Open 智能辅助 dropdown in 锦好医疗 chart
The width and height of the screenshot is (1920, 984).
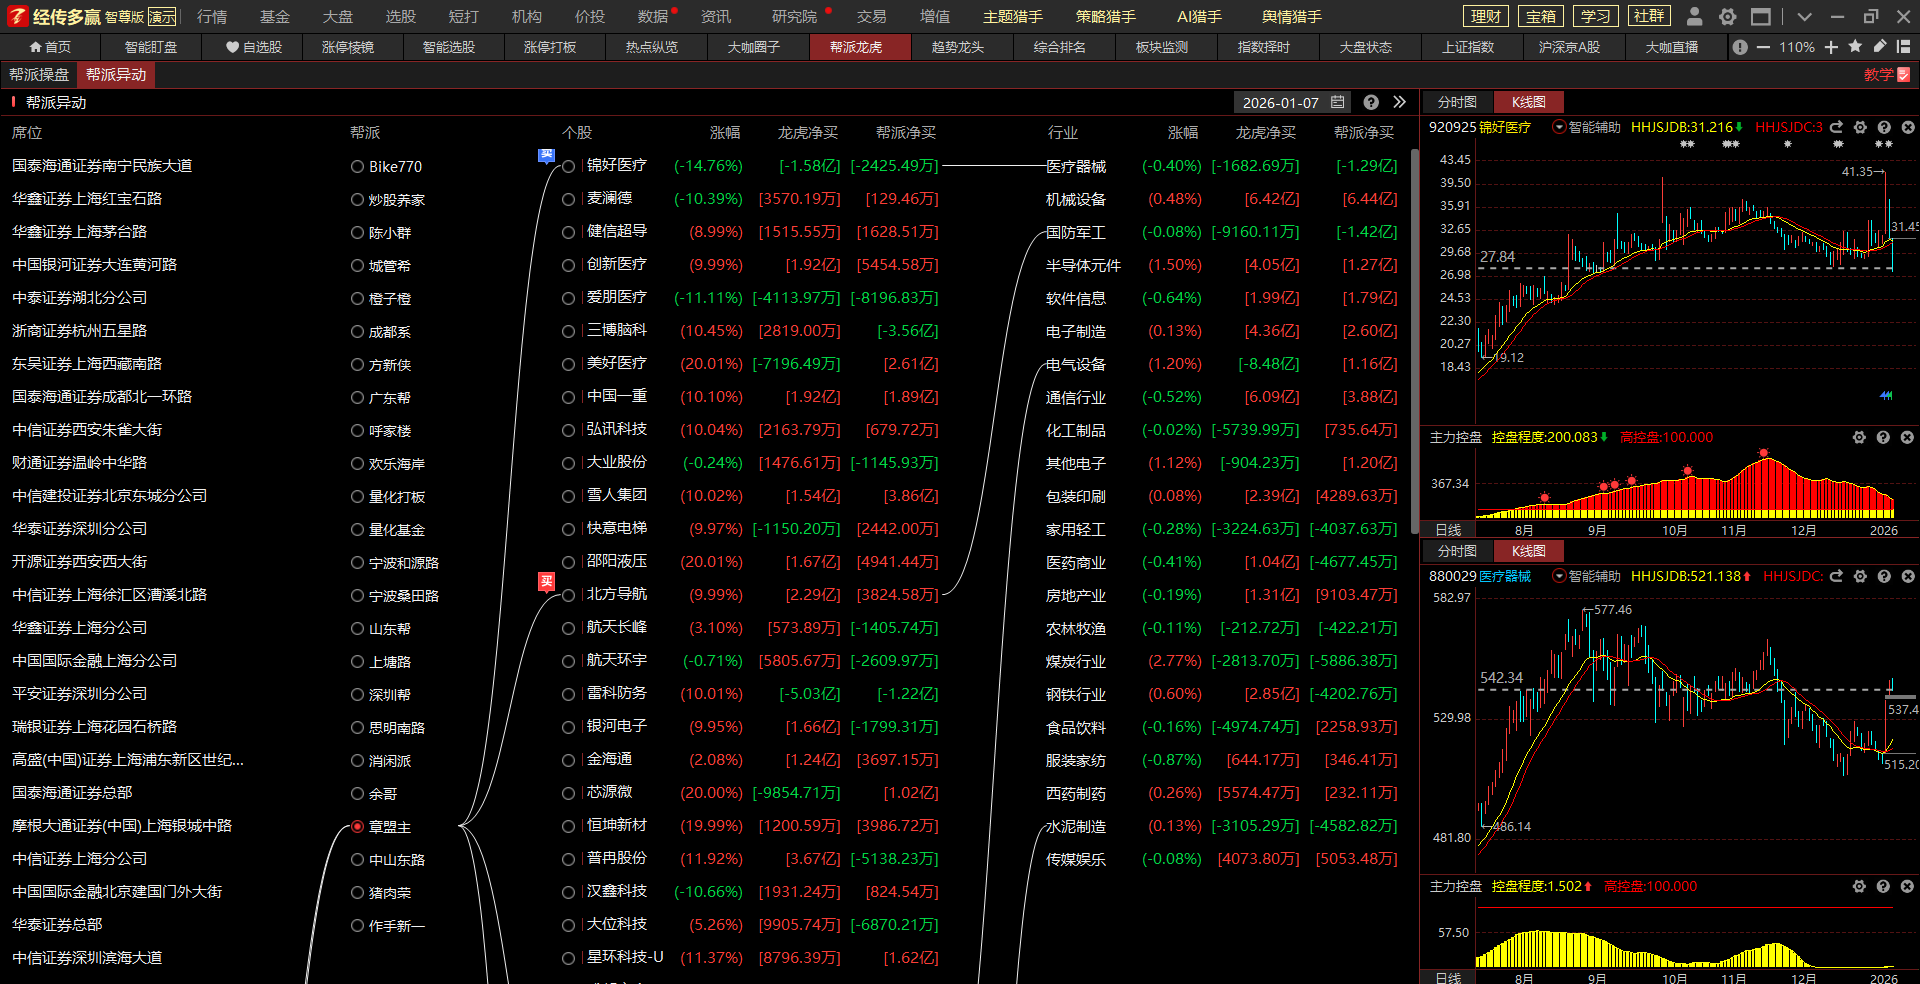point(1559,127)
